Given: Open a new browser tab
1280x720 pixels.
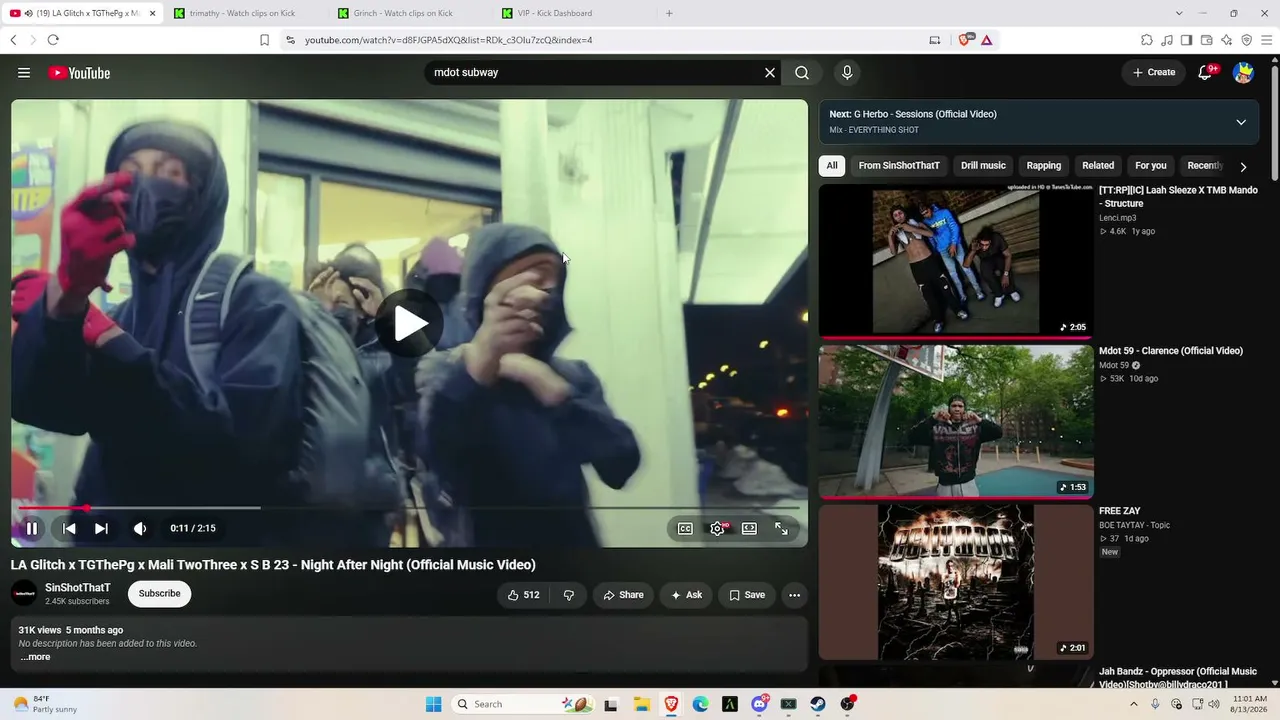Looking at the screenshot, I should (x=669, y=13).
